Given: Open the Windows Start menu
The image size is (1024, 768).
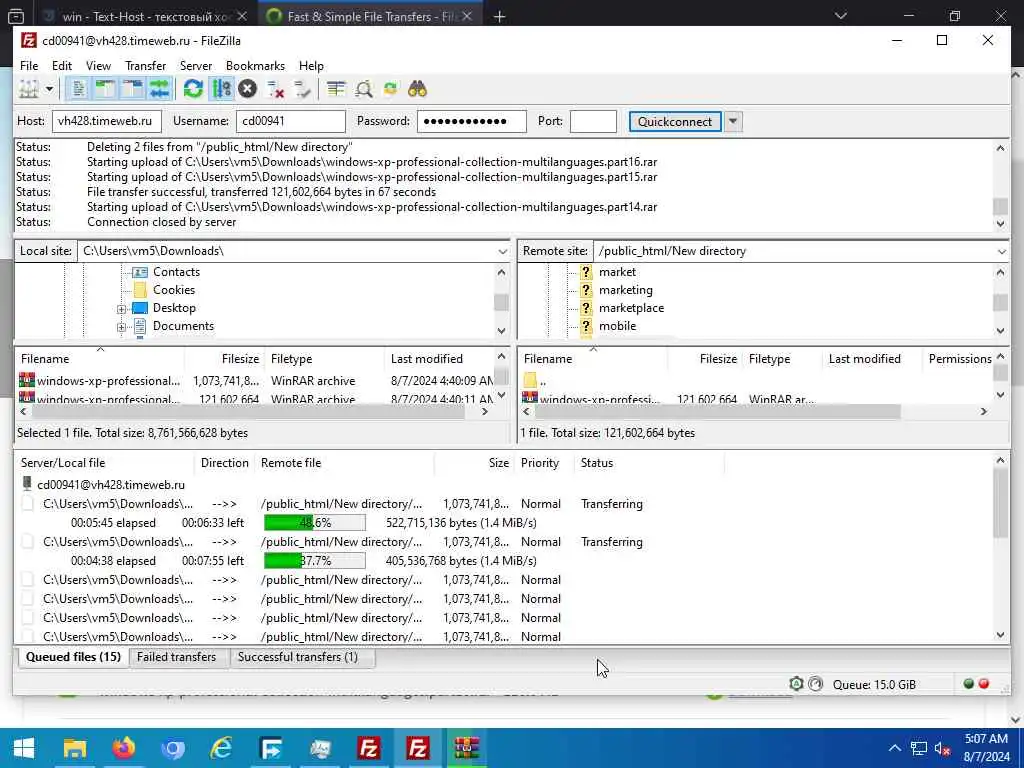Looking at the screenshot, I should click(24, 748).
